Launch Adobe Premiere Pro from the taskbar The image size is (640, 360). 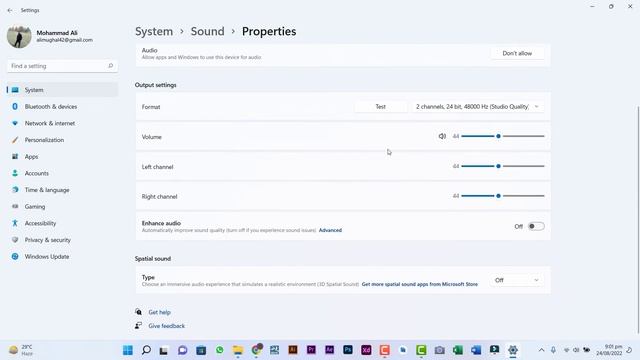tap(311, 350)
